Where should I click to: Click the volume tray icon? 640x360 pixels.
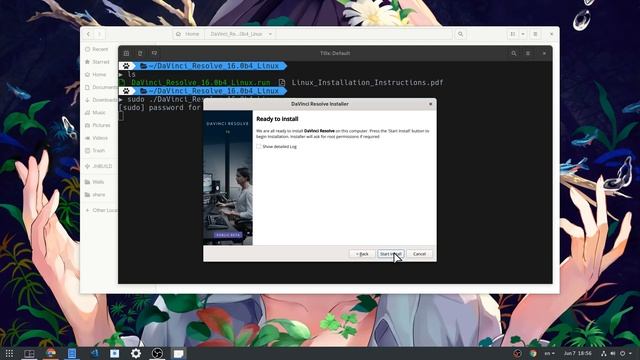tap(613, 353)
